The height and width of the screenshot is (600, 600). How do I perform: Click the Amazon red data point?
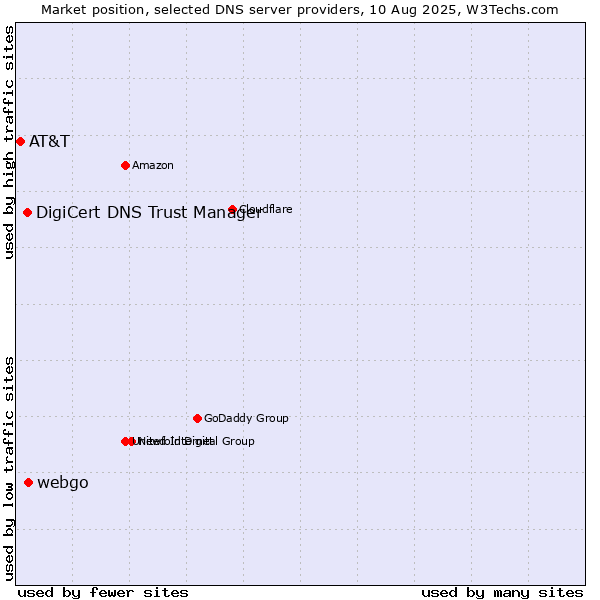tap(125, 165)
